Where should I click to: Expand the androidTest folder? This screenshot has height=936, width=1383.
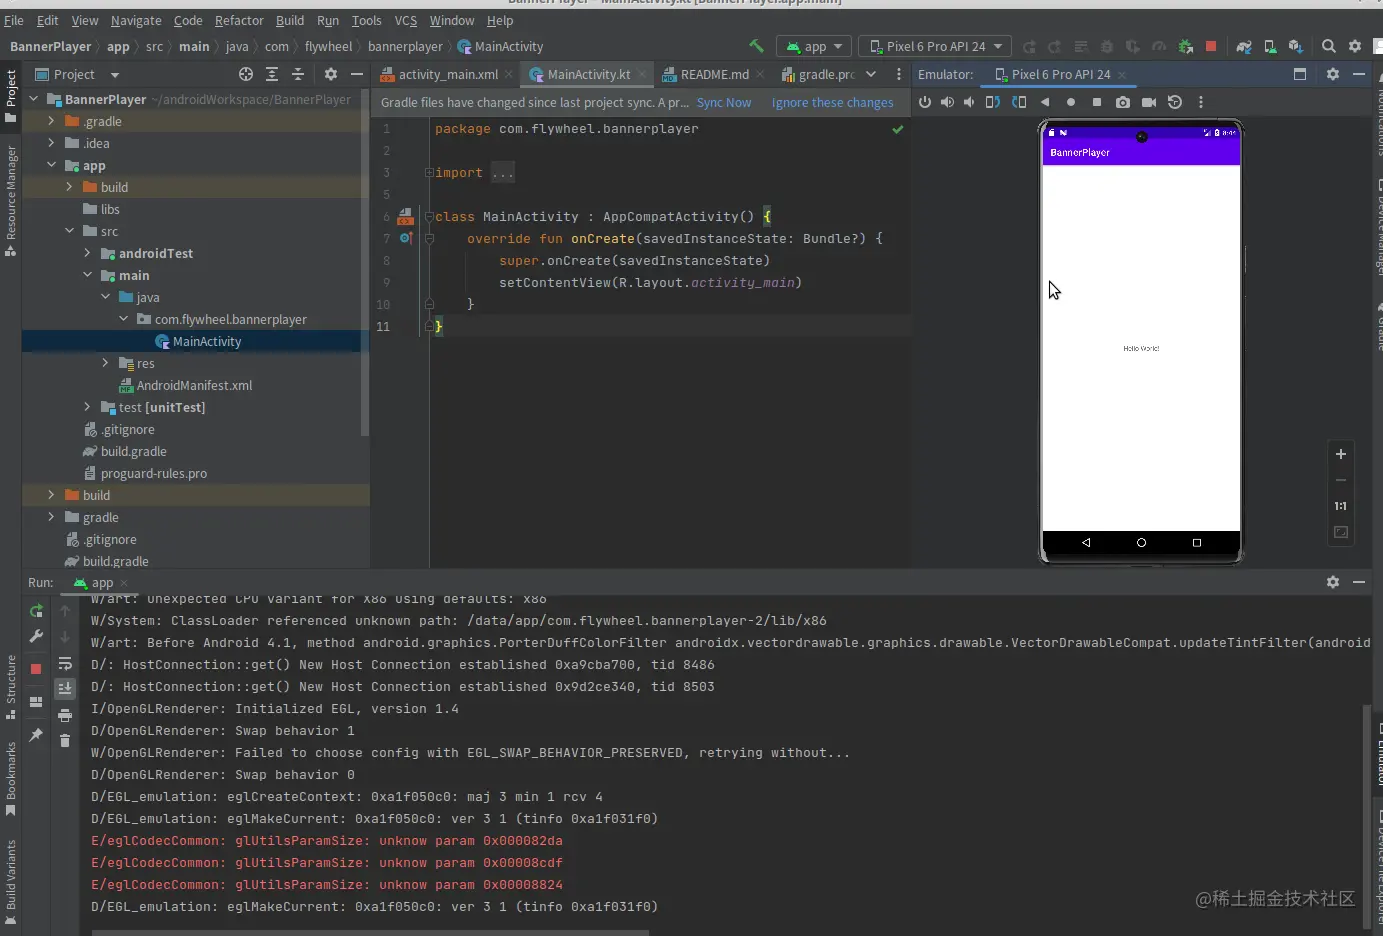pyautogui.click(x=87, y=253)
